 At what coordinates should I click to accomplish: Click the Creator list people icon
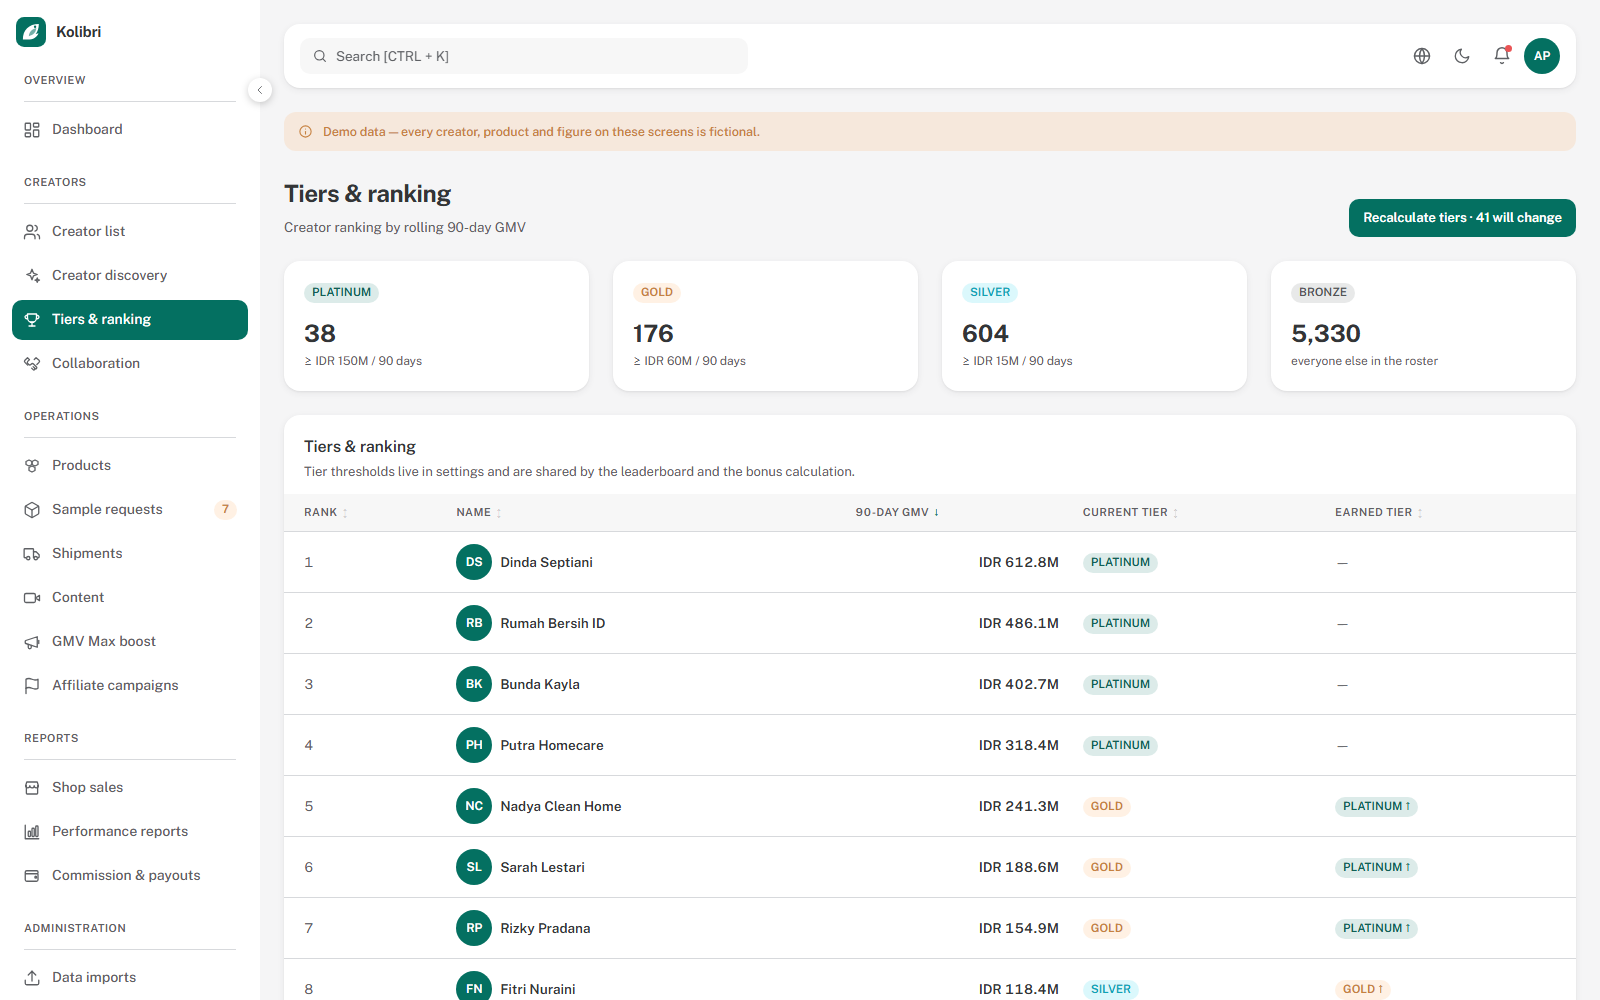coord(32,232)
